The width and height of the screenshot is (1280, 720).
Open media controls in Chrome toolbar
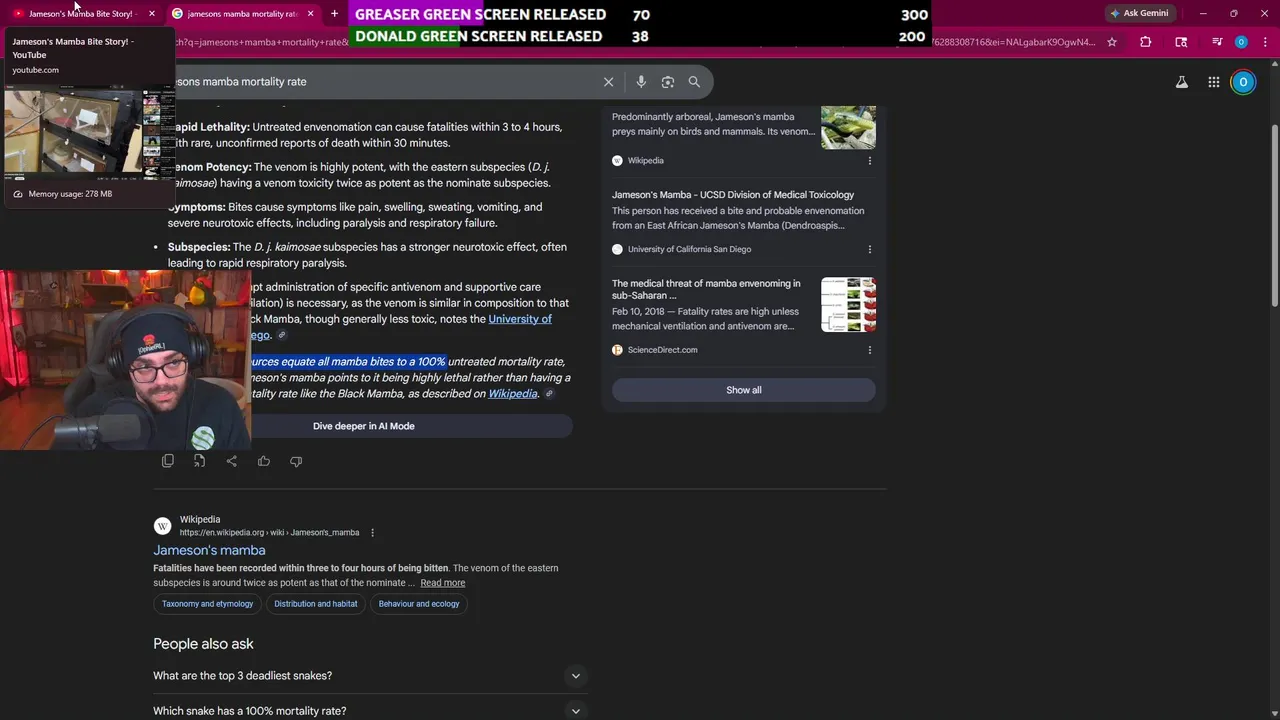tap(1216, 42)
